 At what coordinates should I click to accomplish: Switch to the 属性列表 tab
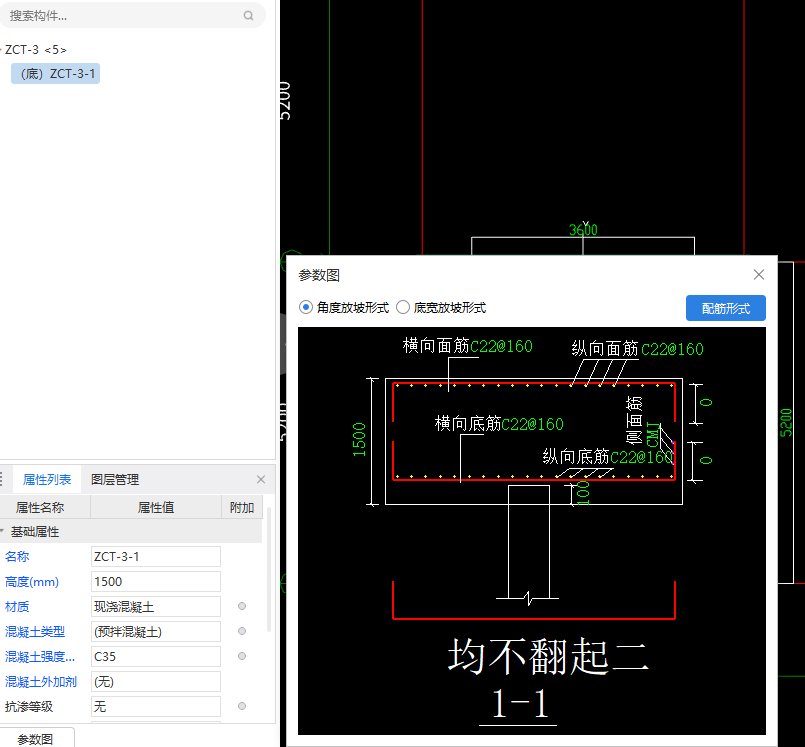click(47, 480)
